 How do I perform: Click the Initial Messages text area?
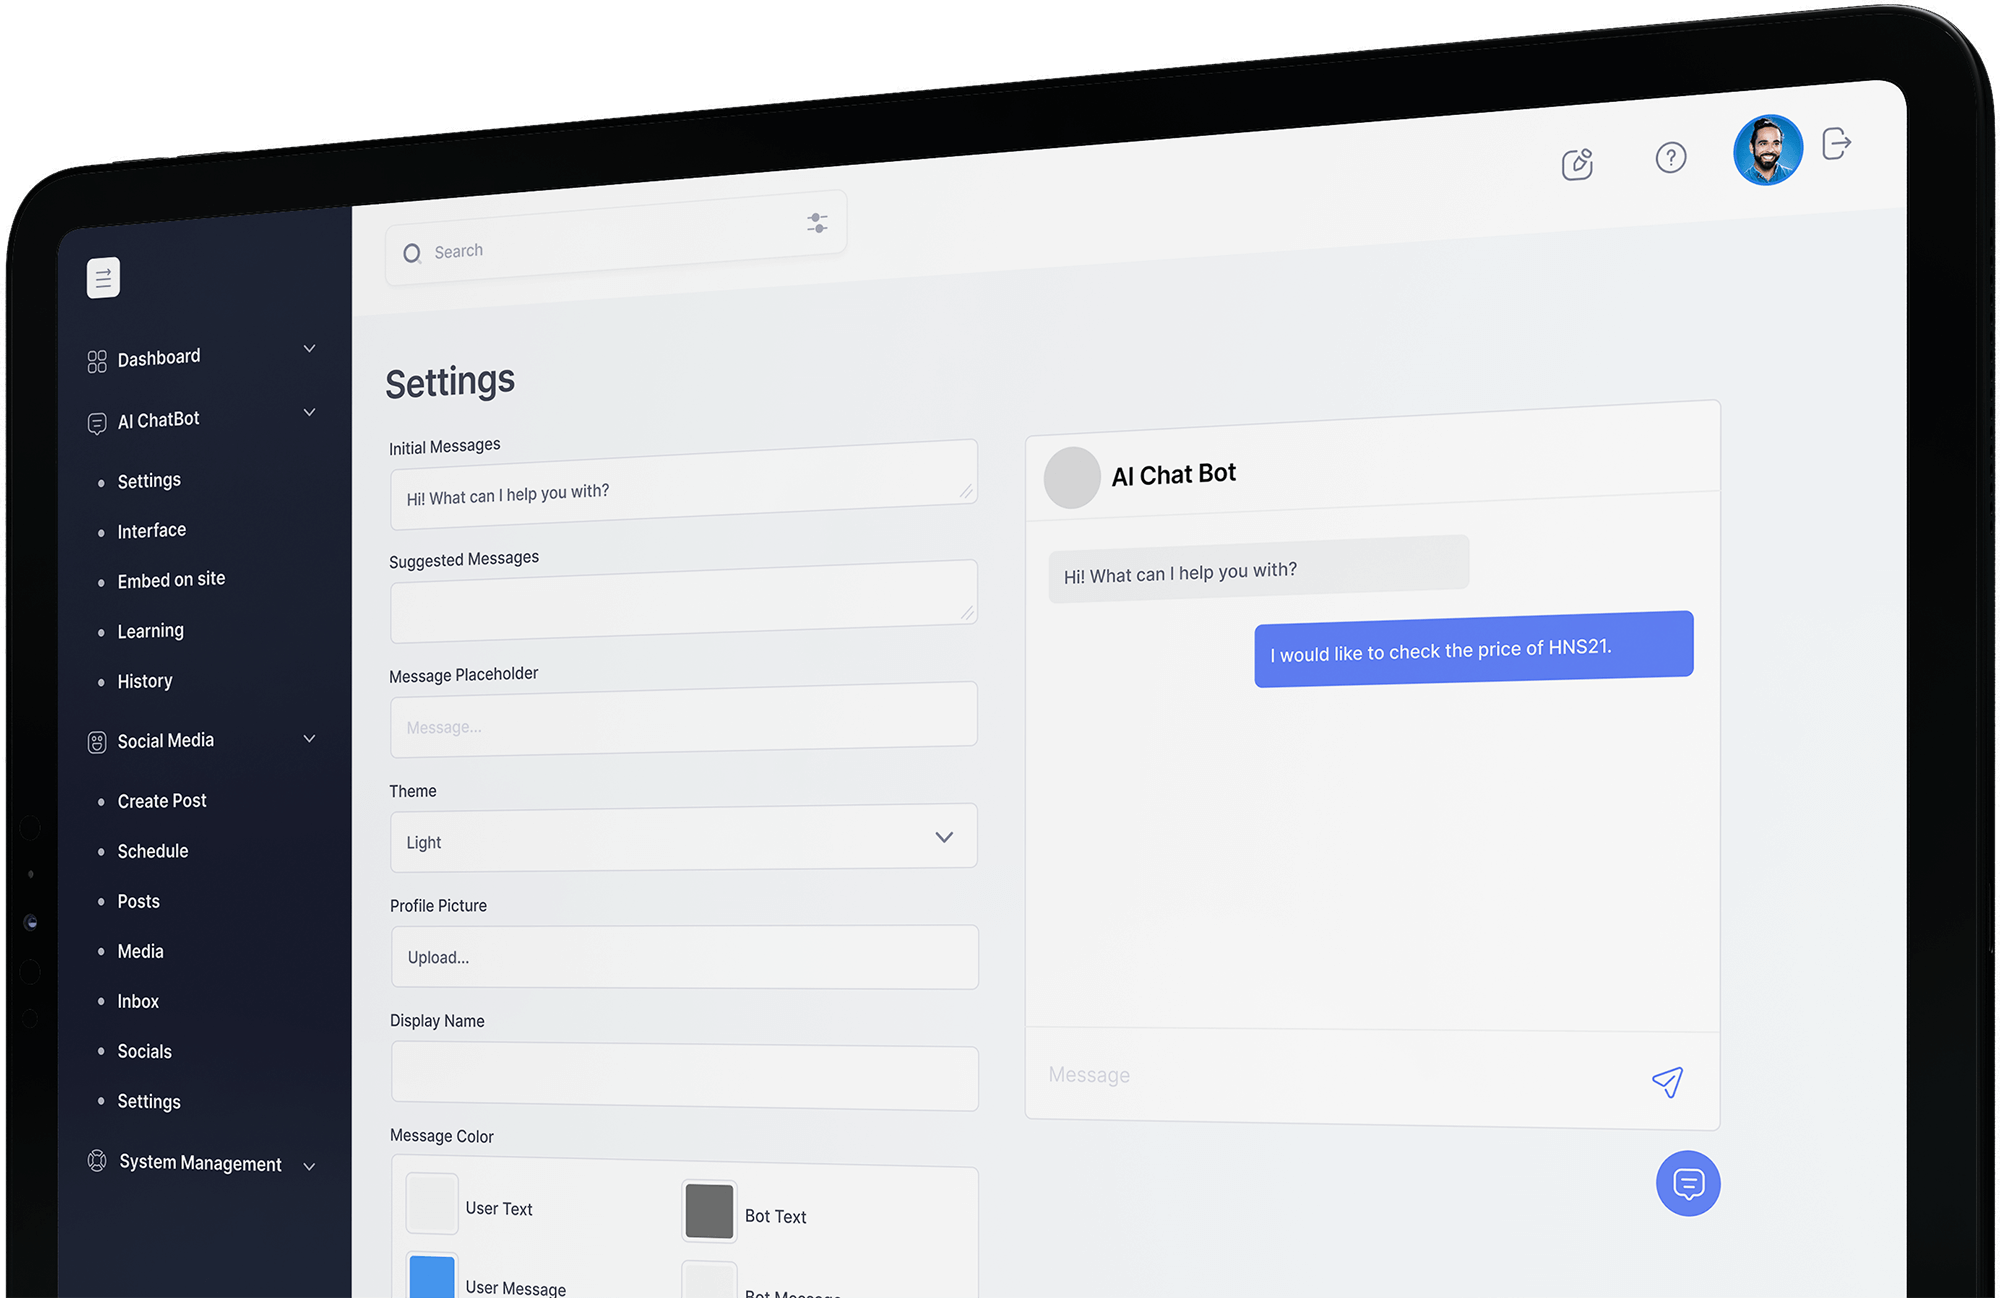click(x=684, y=485)
